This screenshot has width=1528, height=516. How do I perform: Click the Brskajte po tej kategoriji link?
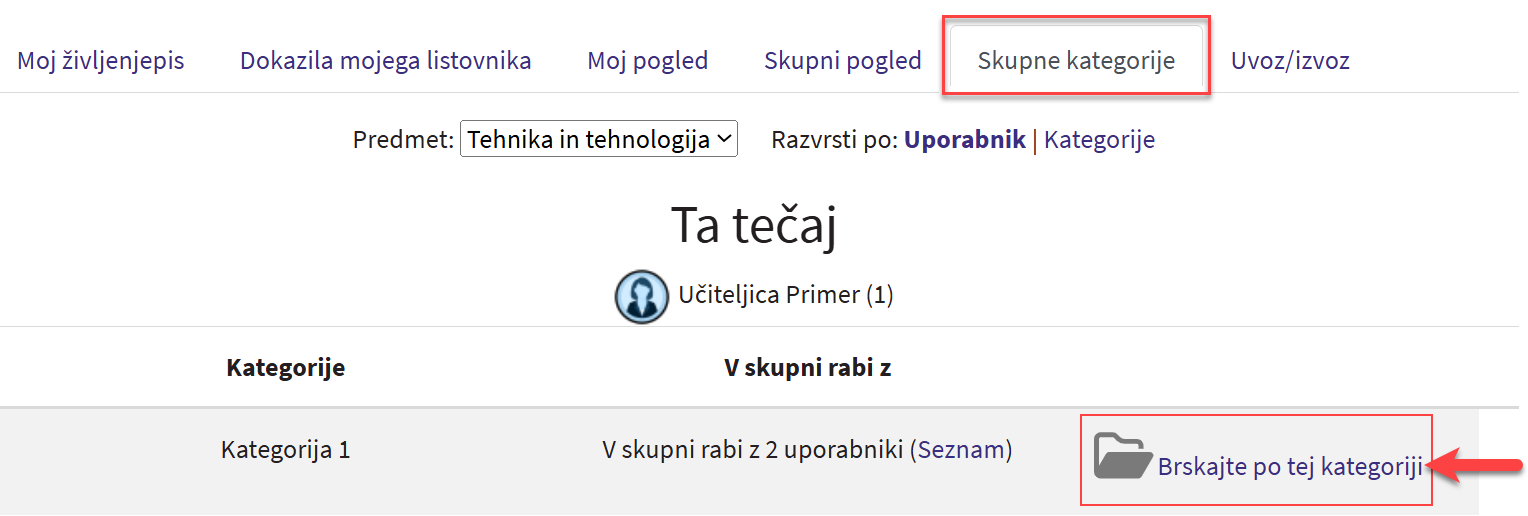coord(1289,466)
